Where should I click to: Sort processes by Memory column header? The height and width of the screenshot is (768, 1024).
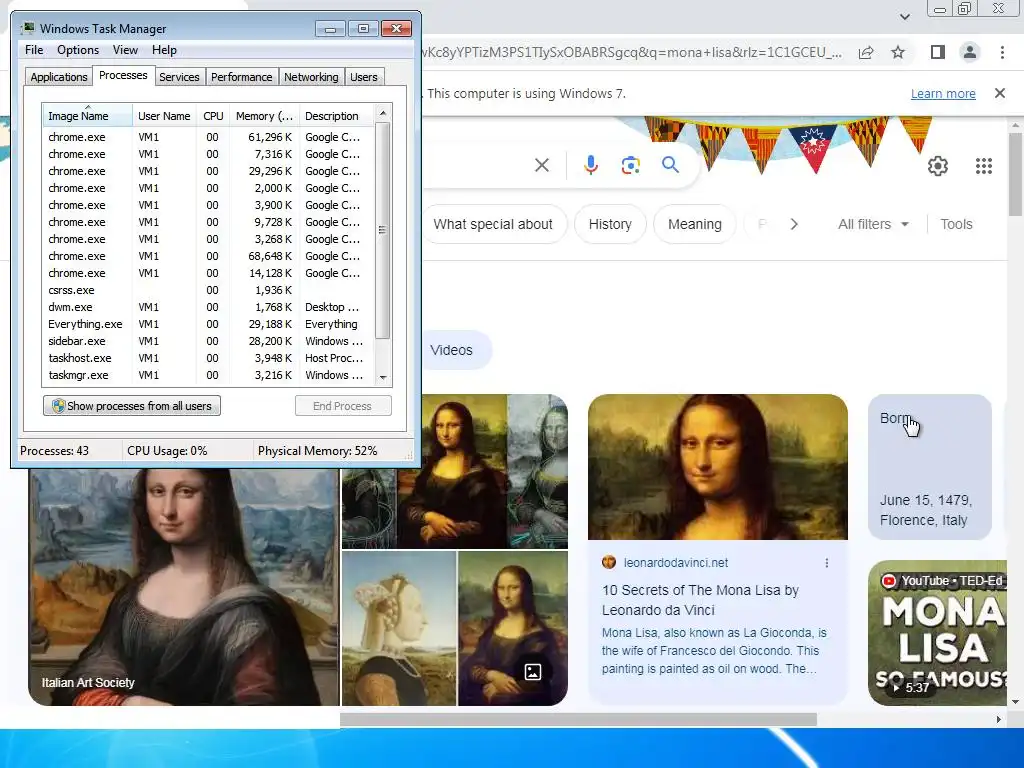(264, 116)
